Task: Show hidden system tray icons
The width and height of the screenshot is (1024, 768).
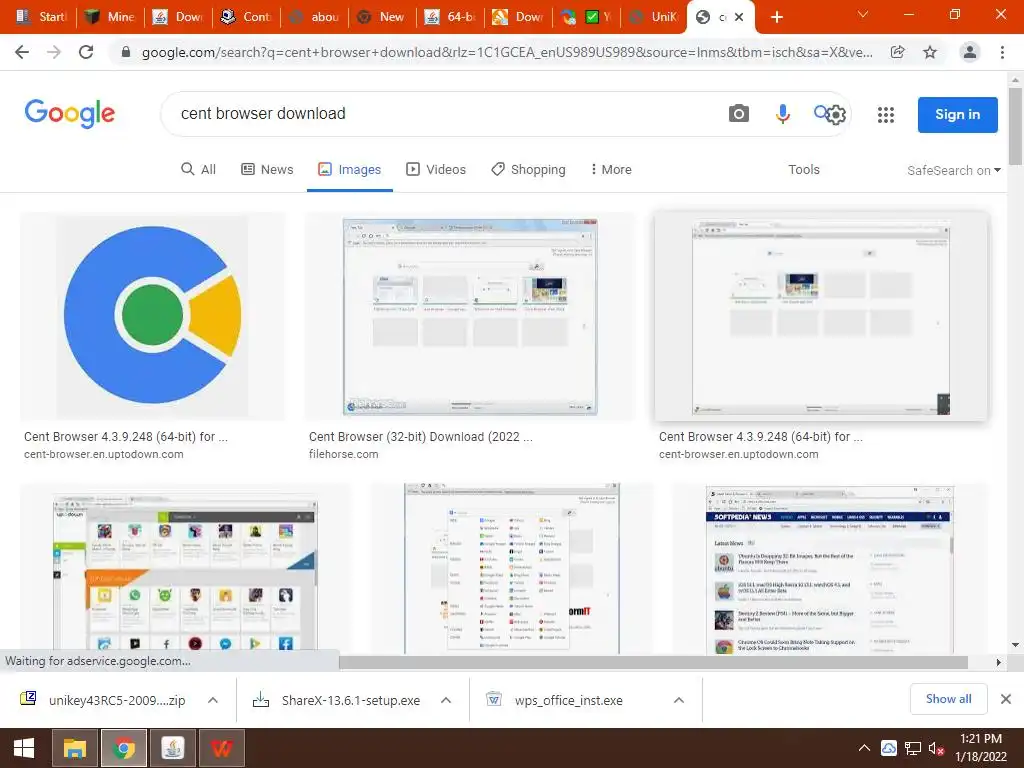Action: pos(864,748)
